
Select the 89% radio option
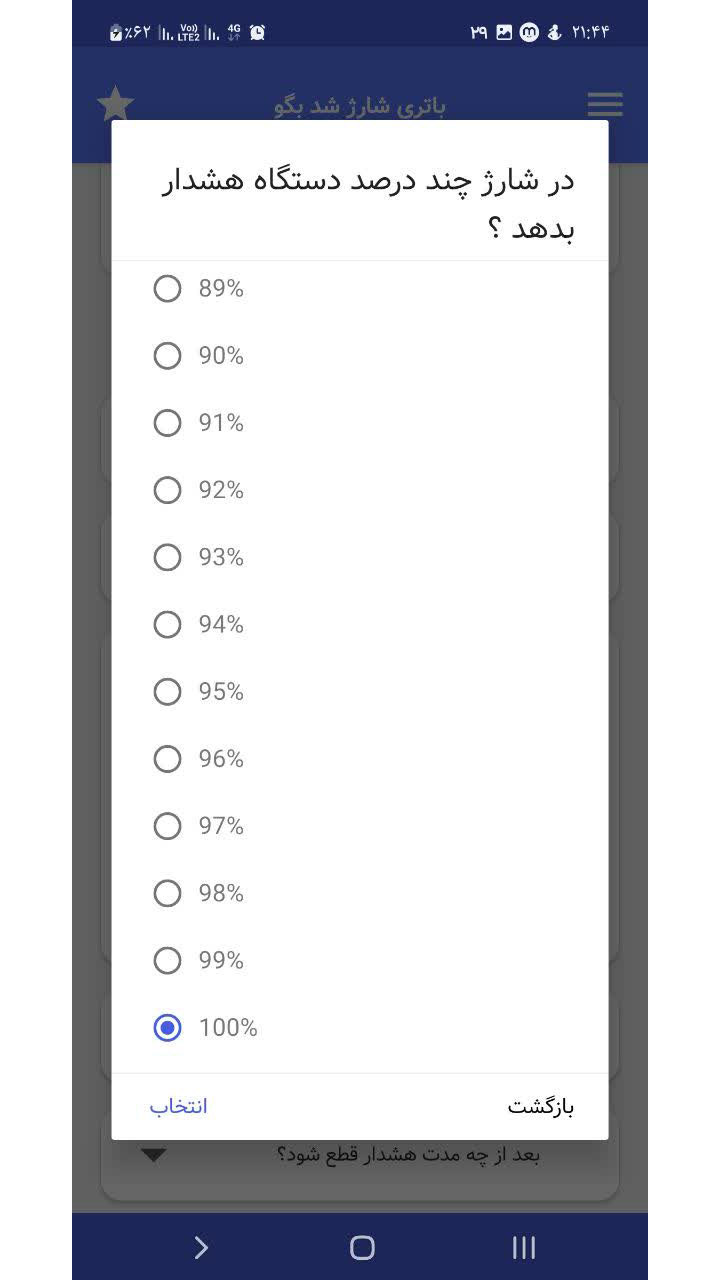tap(167, 289)
